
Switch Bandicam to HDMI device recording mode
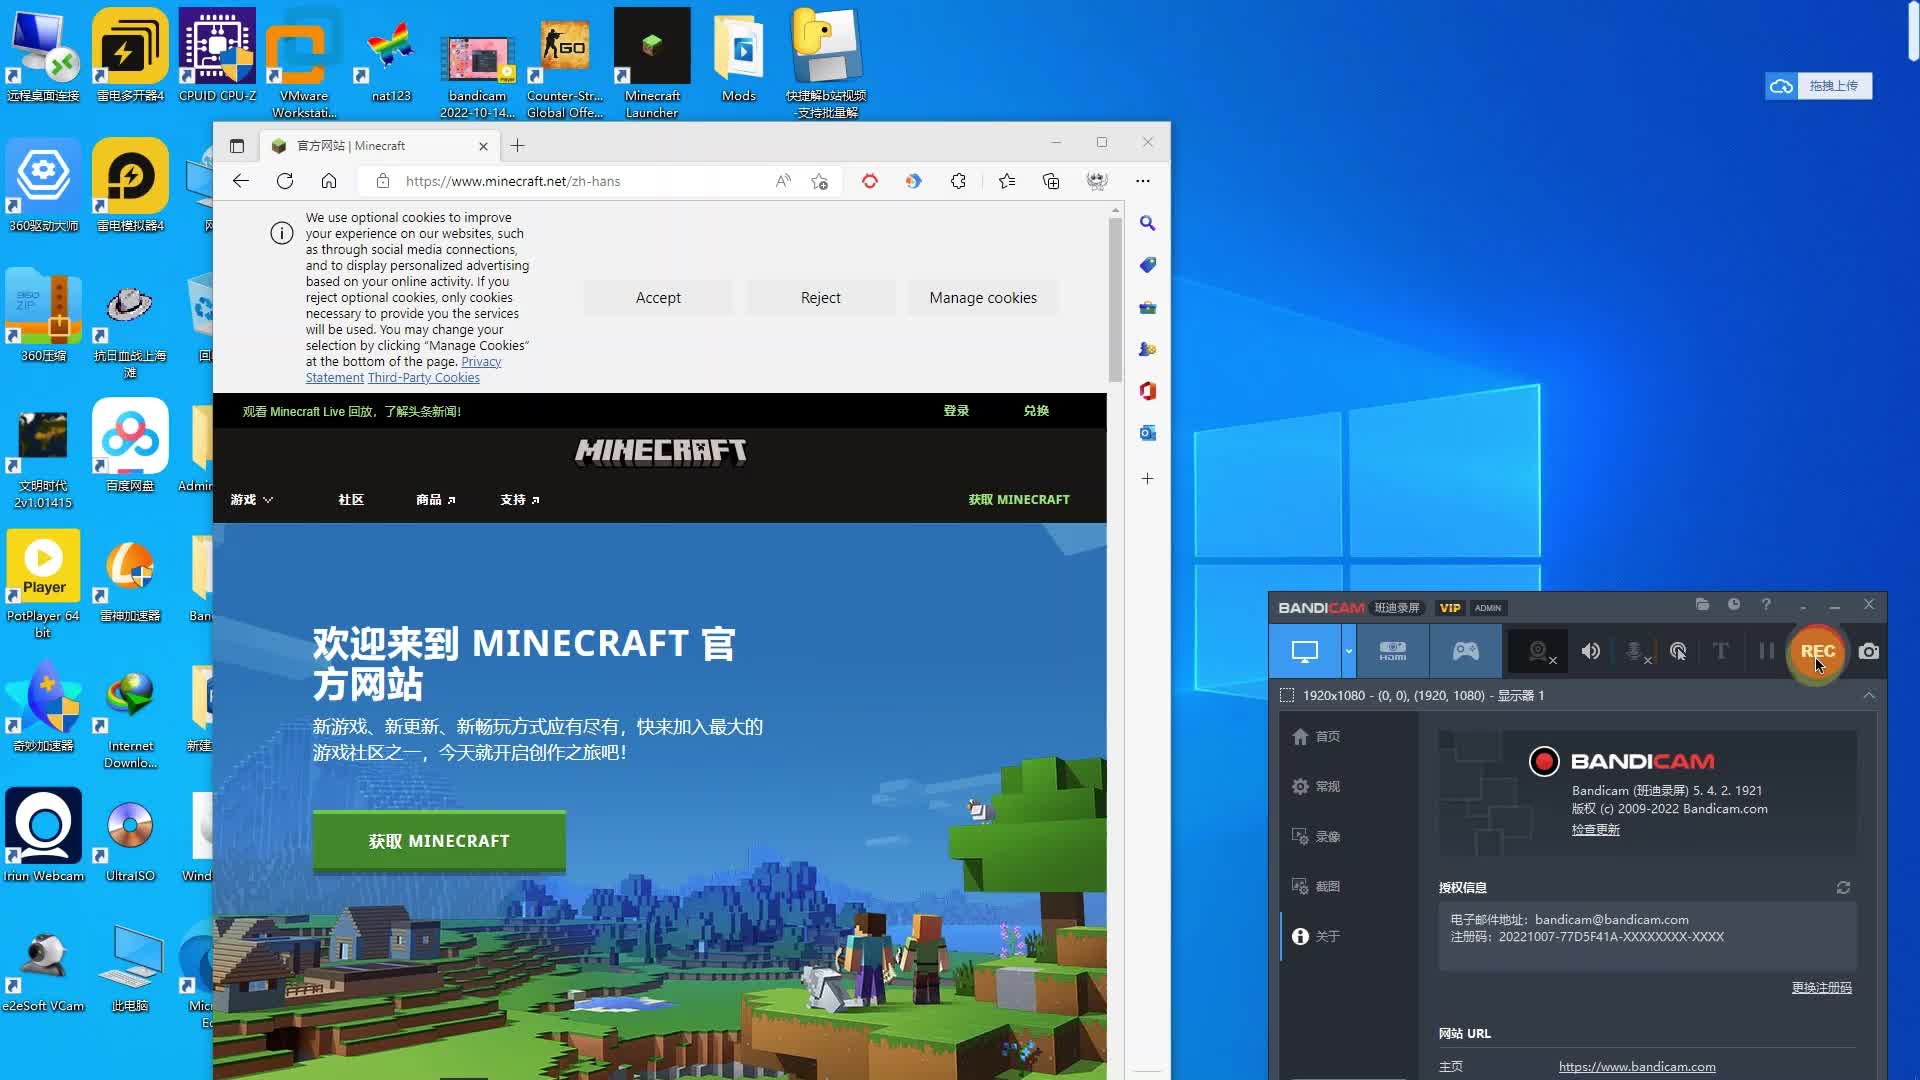(x=1392, y=652)
